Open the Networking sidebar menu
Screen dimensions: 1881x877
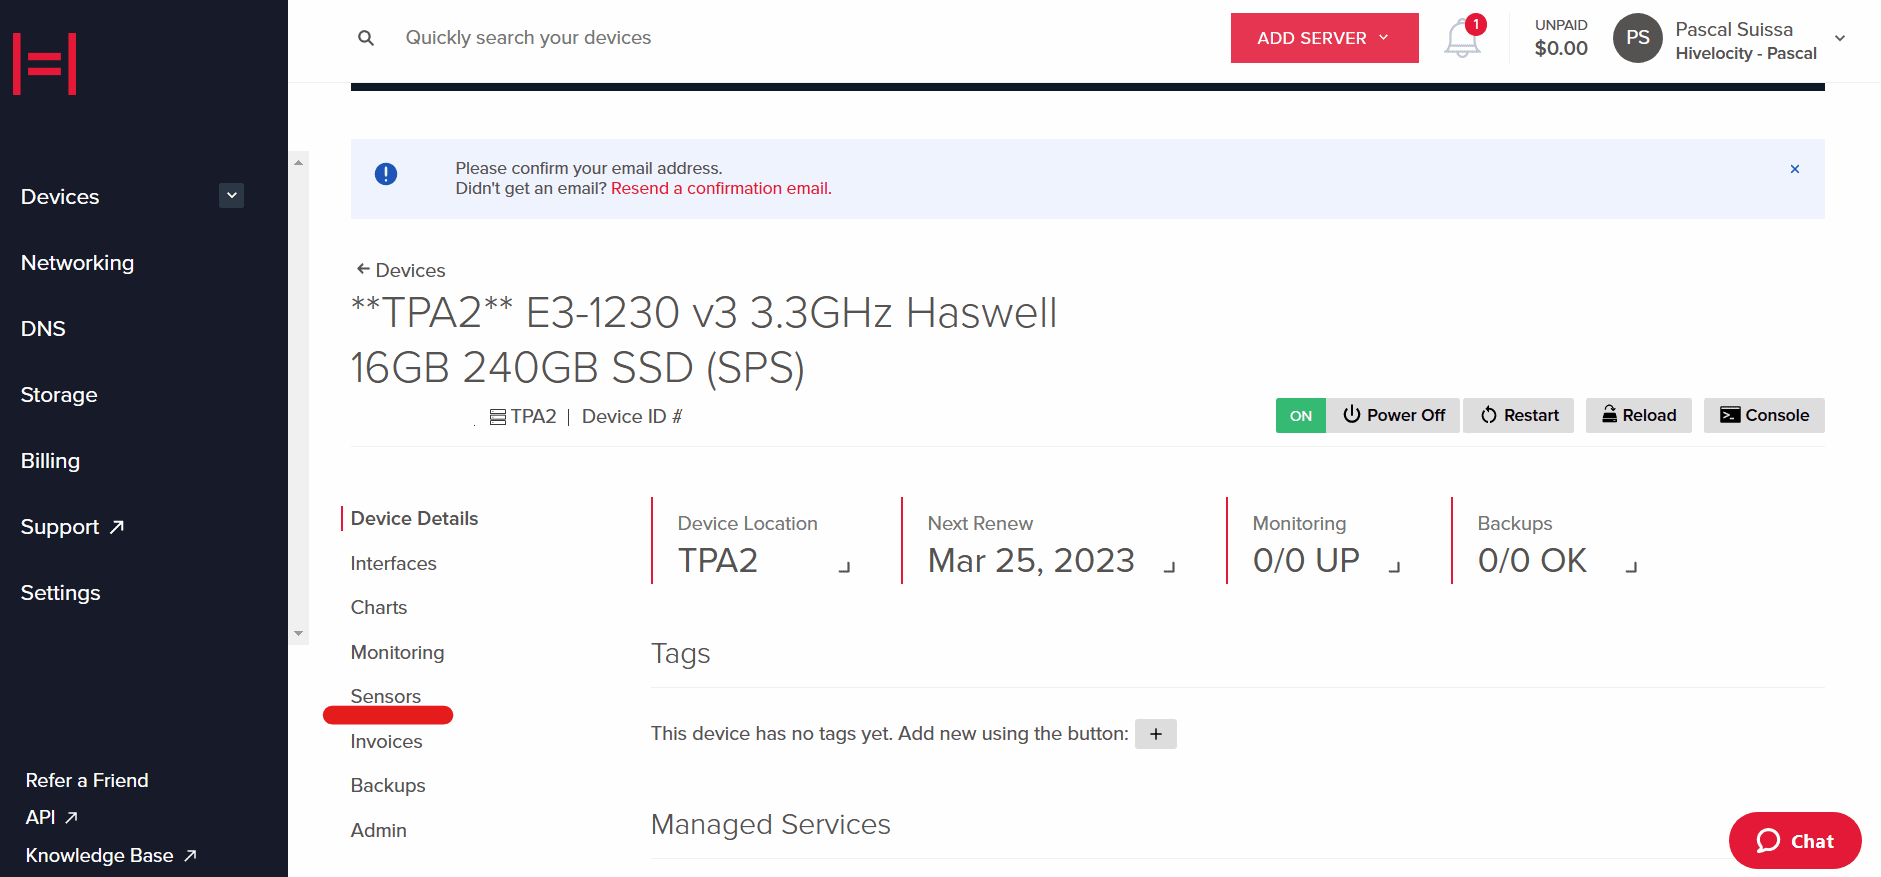(77, 263)
